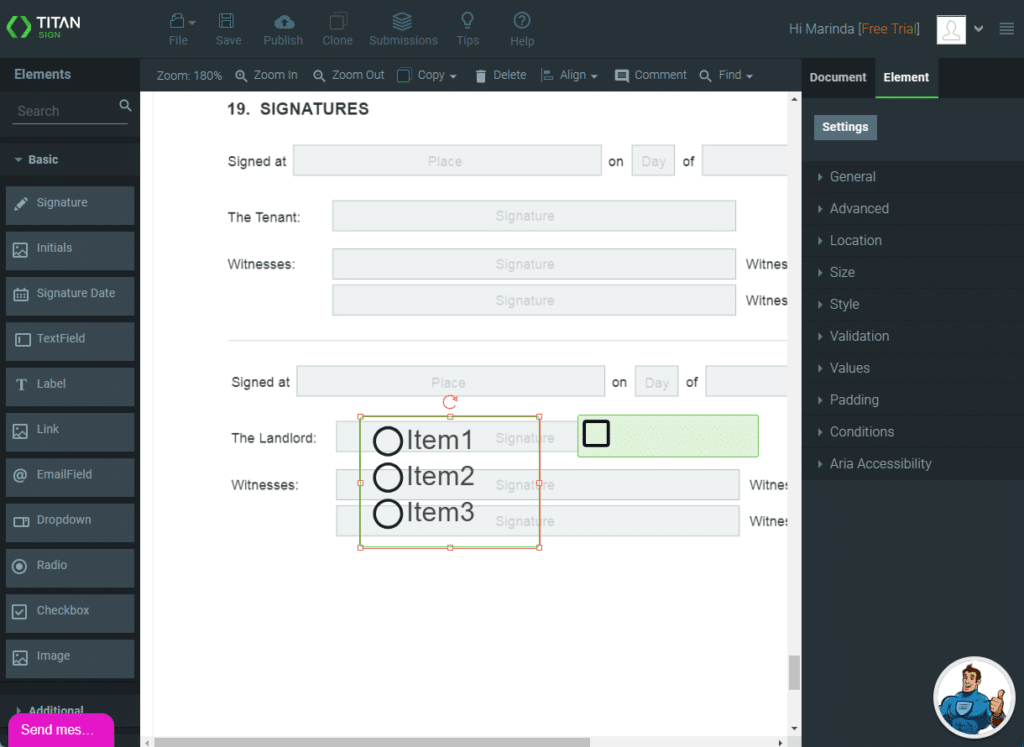The width and height of the screenshot is (1024, 747).
Task: Click the Settings button
Action: pyautogui.click(x=845, y=127)
